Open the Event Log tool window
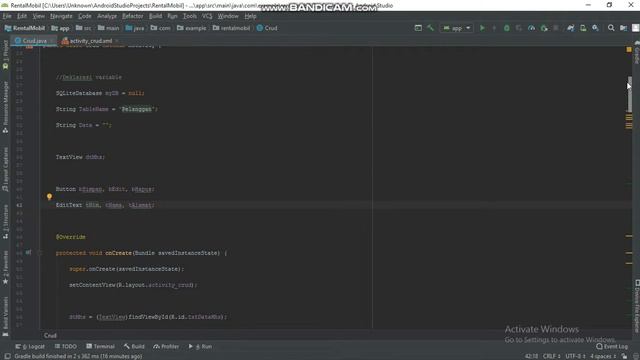Viewport: 640px width, 360px height. [x=612, y=347]
